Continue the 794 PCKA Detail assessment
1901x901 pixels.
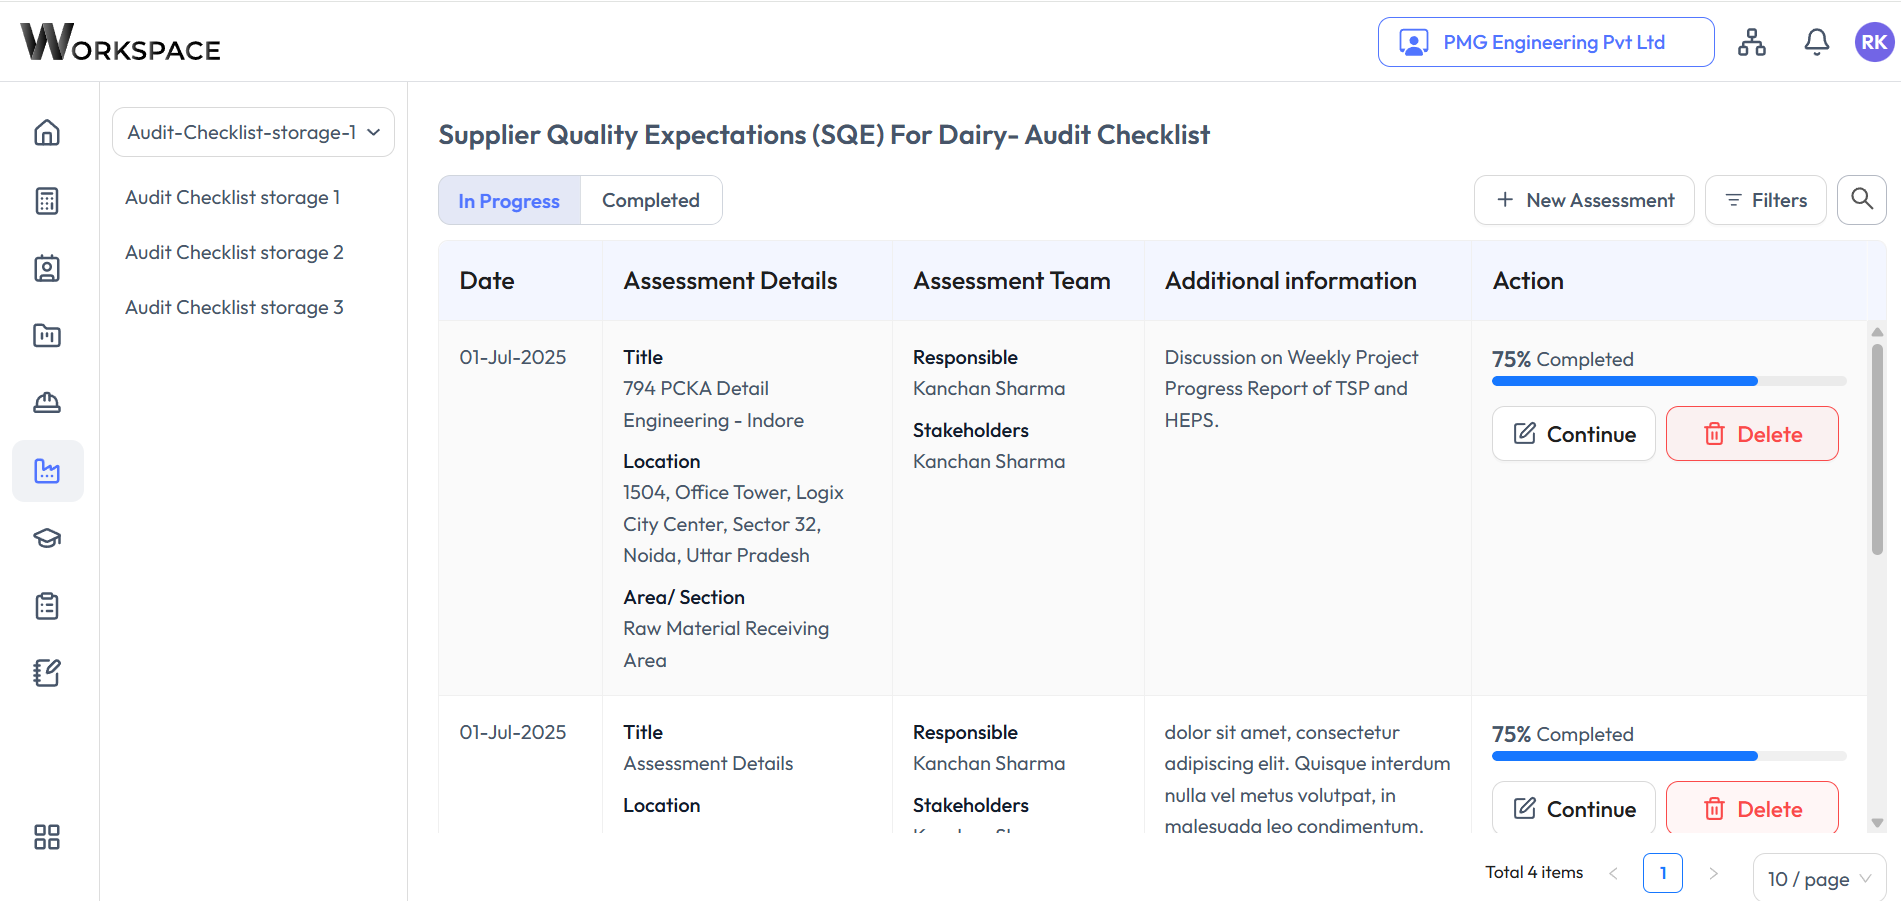[x=1573, y=434]
